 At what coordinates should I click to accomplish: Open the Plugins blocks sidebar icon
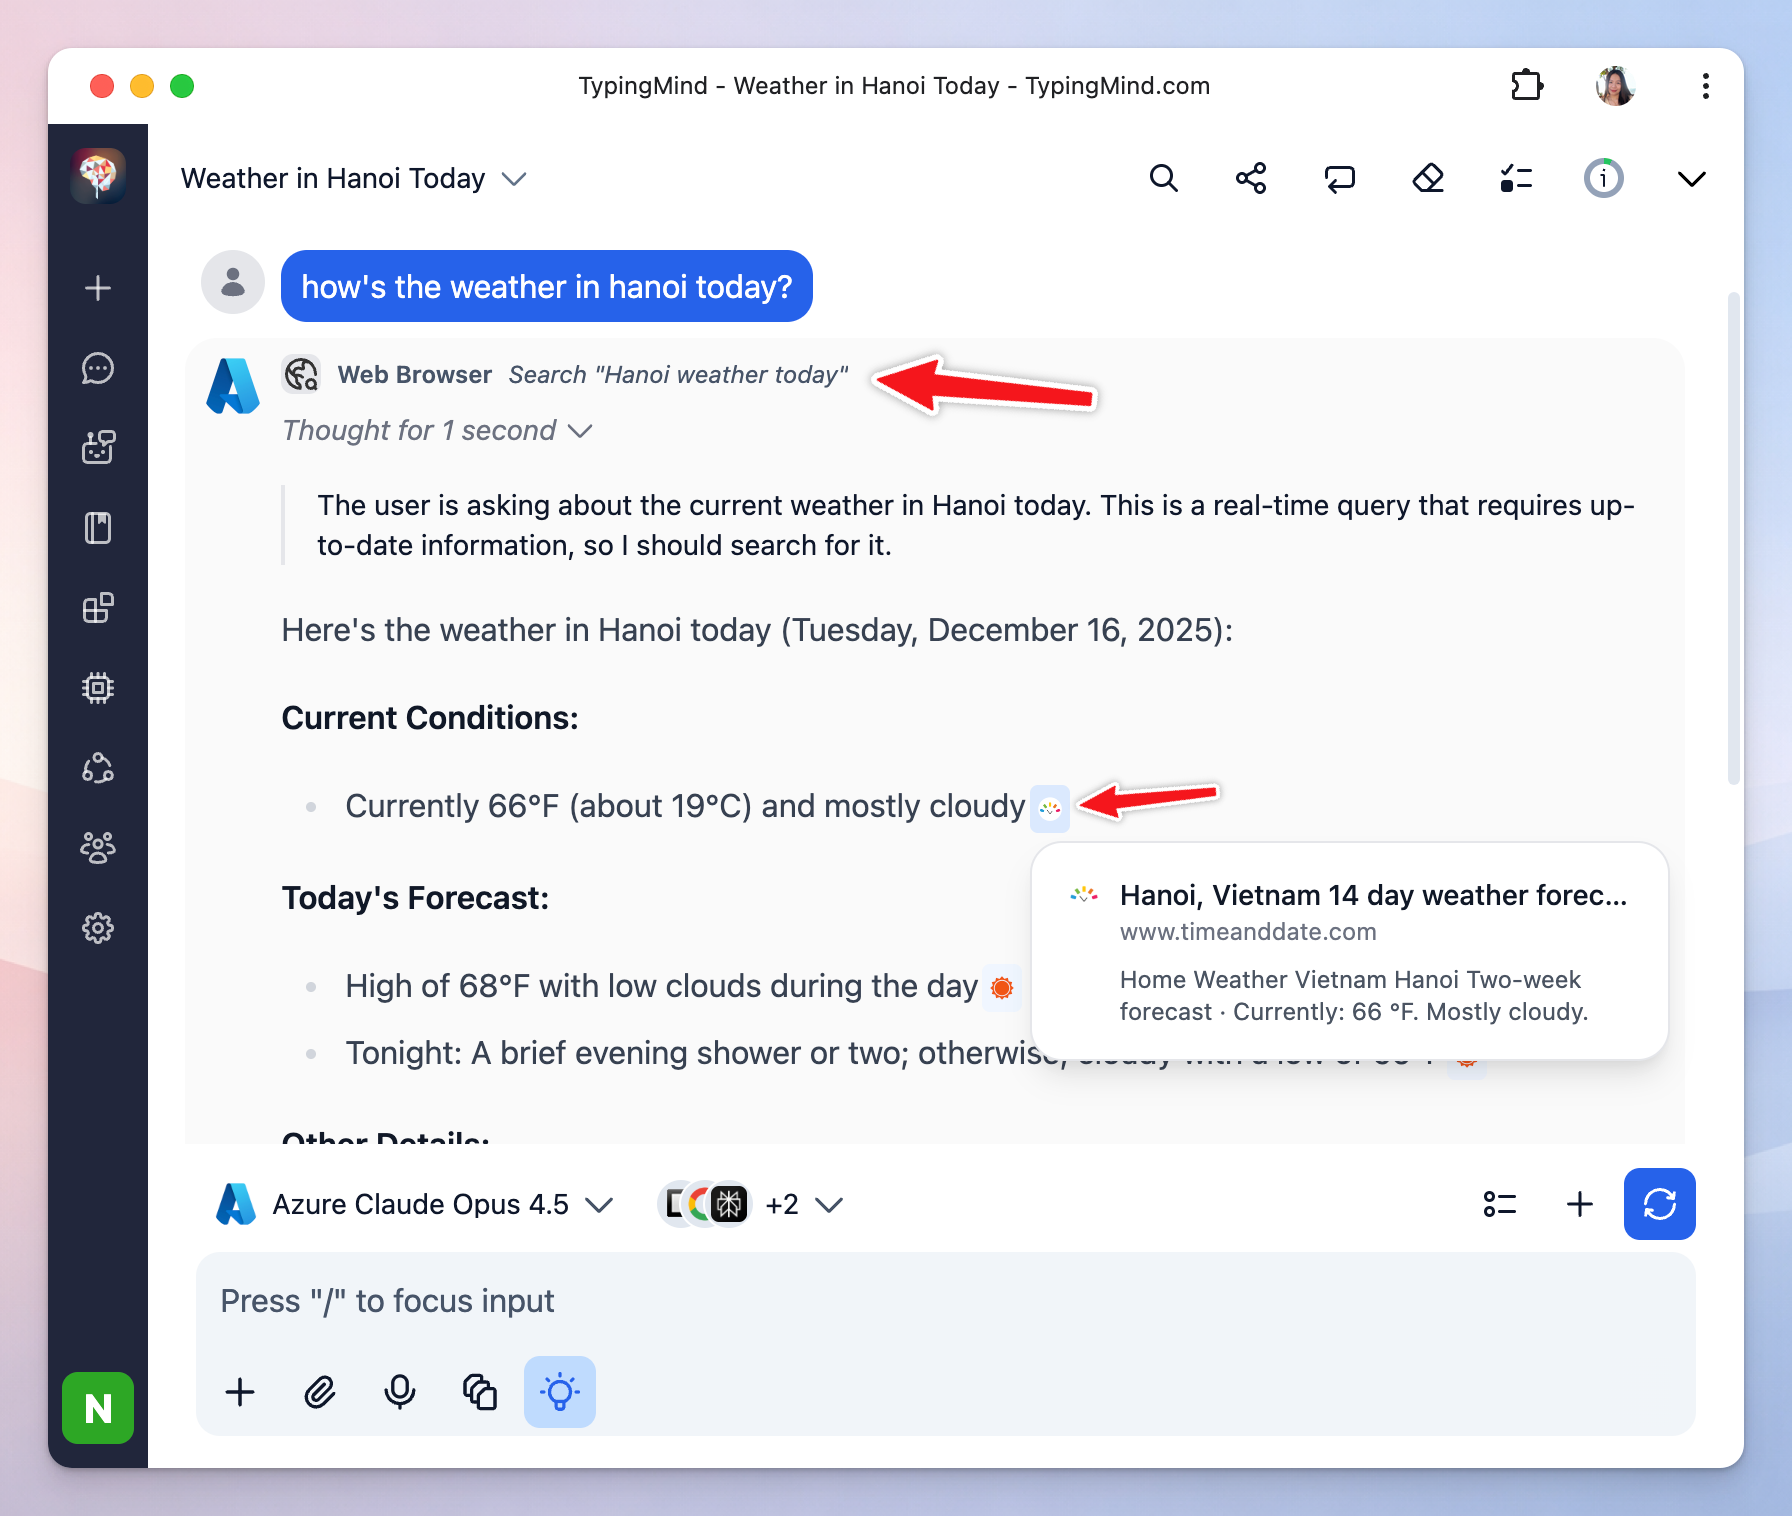(x=98, y=608)
